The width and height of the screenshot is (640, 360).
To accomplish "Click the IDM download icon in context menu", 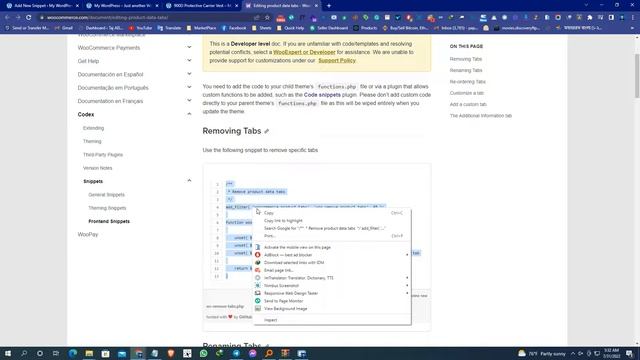I will click(258, 262).
